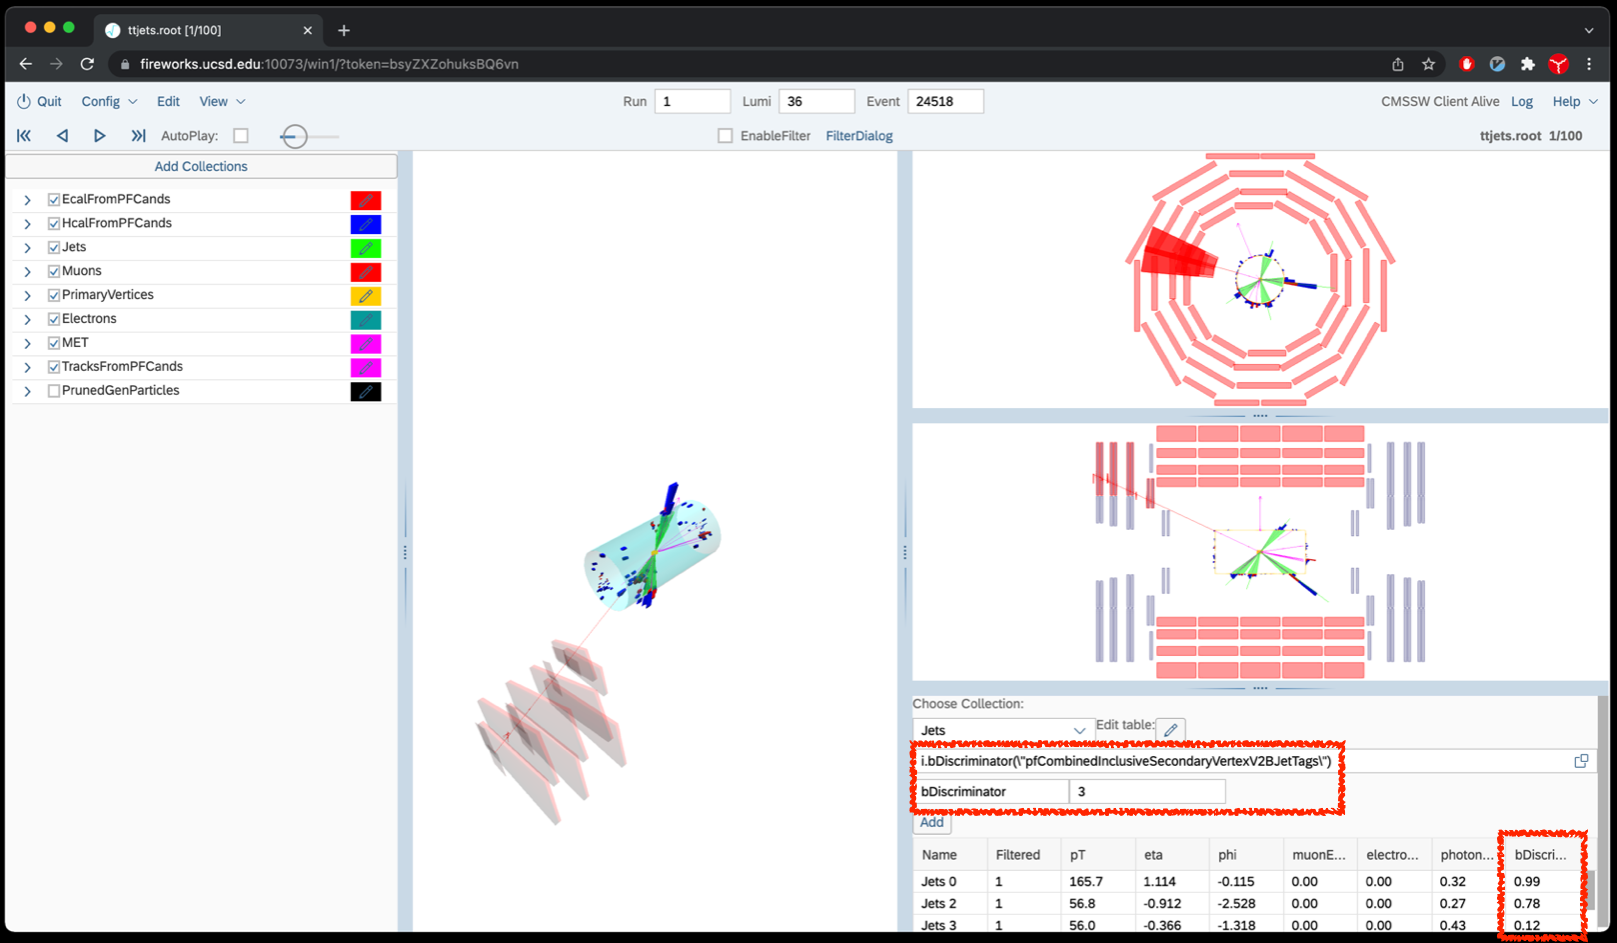
Task: Check the PrunedGenParticles checkbox
Action: click(54, 391)
